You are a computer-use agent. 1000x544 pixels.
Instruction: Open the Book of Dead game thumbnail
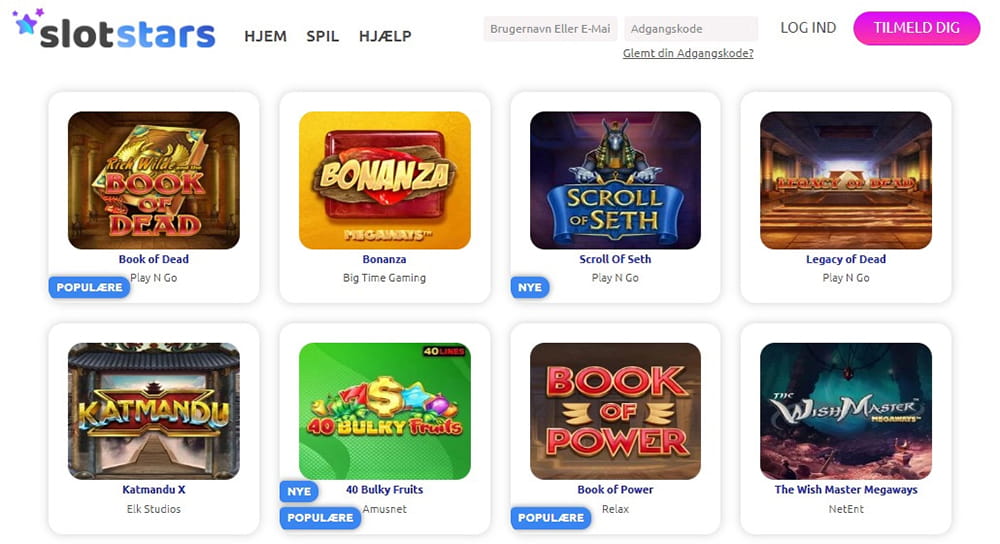154,180
